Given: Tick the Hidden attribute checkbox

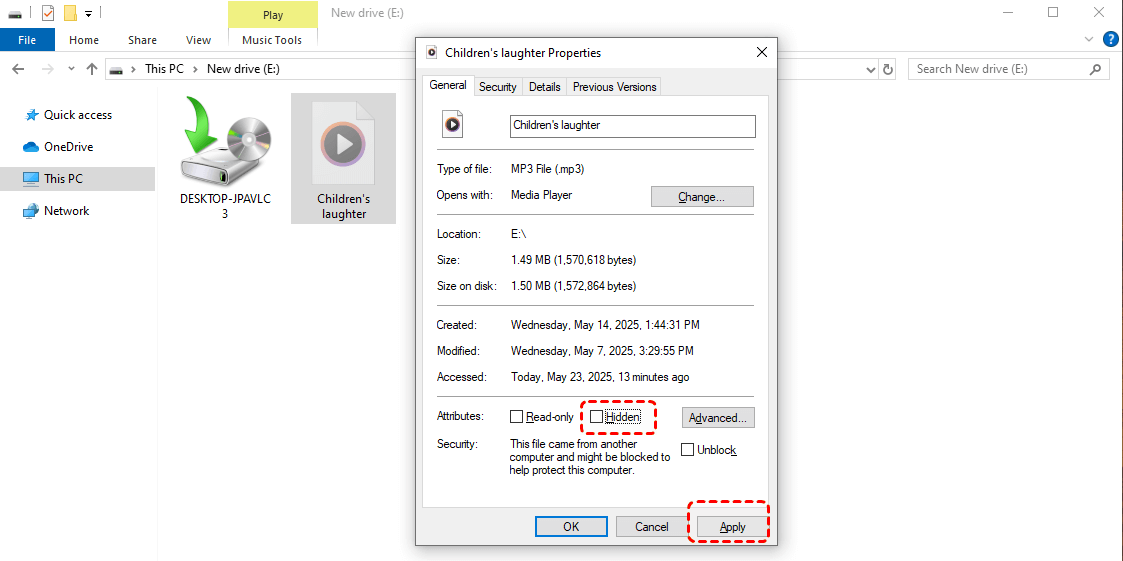Looking at the screenshot, I should (596, 416).
